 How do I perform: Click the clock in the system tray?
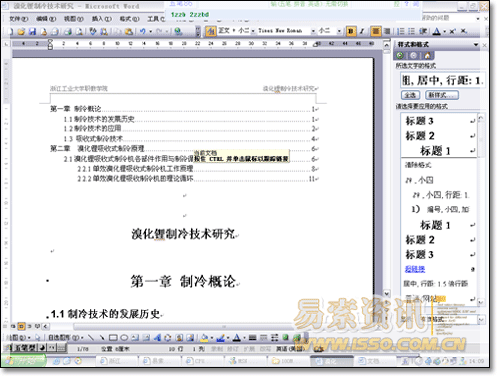coord(476,361)
